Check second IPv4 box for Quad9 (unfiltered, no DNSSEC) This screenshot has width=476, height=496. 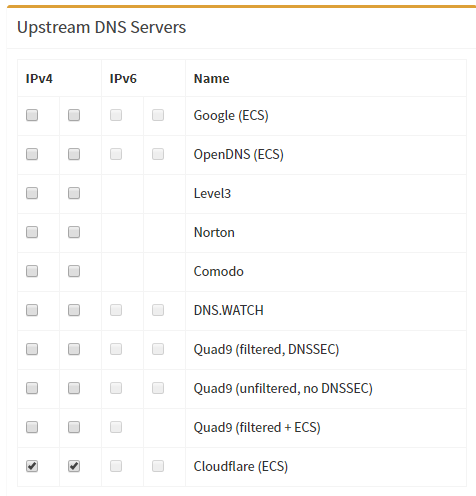click(74, 388)
